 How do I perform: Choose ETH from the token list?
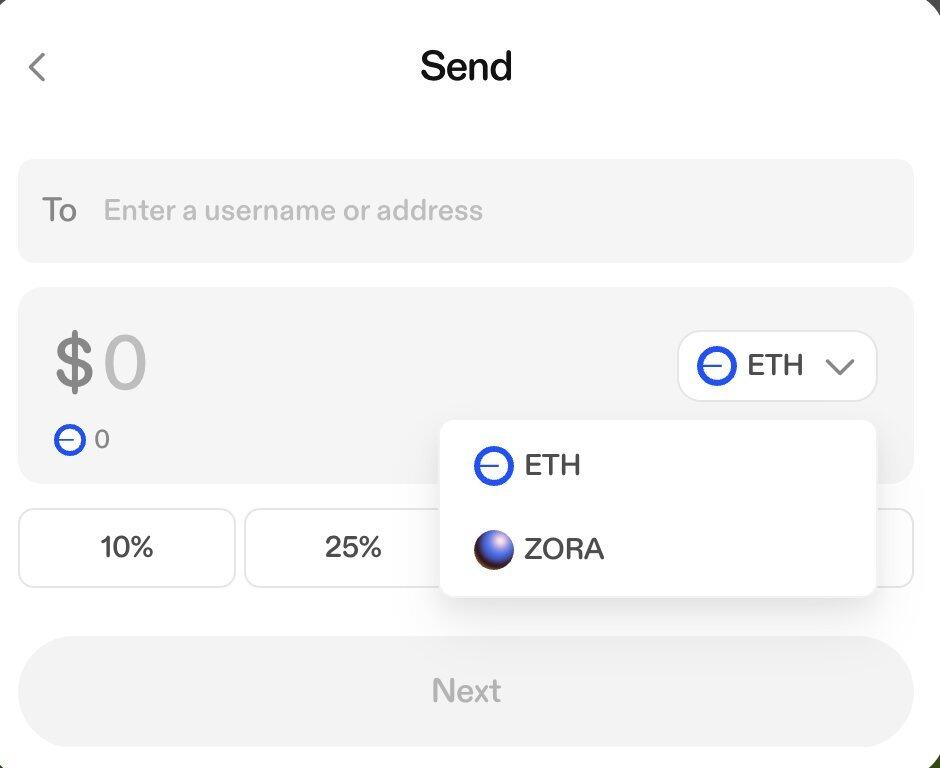click(x=553, y=466)
